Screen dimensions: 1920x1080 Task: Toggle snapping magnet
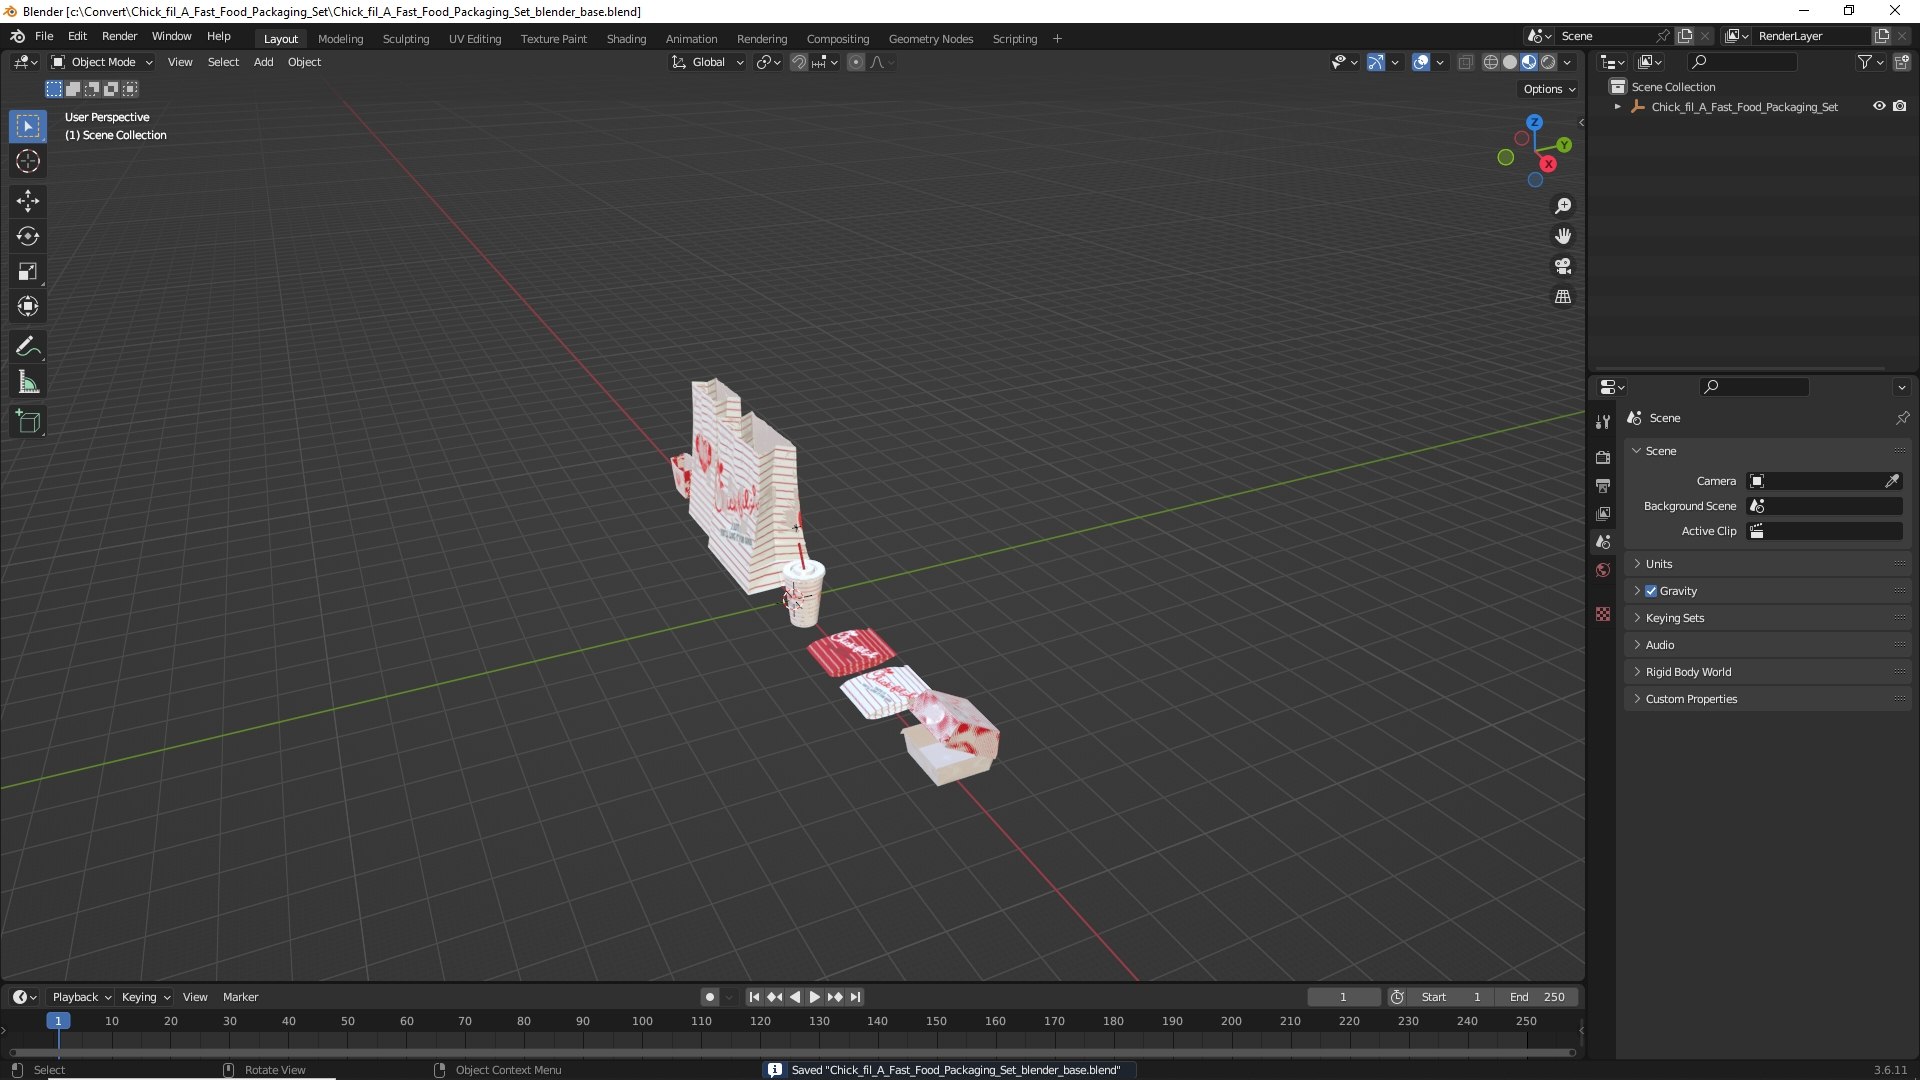(x=798, y=62)
